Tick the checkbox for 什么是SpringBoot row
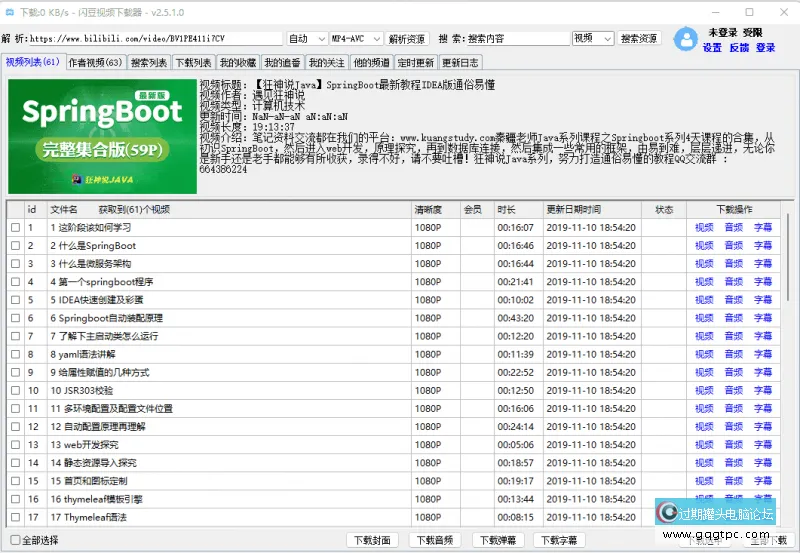The width and height of the screenshot is (800, 553). (x=16, y=245)
